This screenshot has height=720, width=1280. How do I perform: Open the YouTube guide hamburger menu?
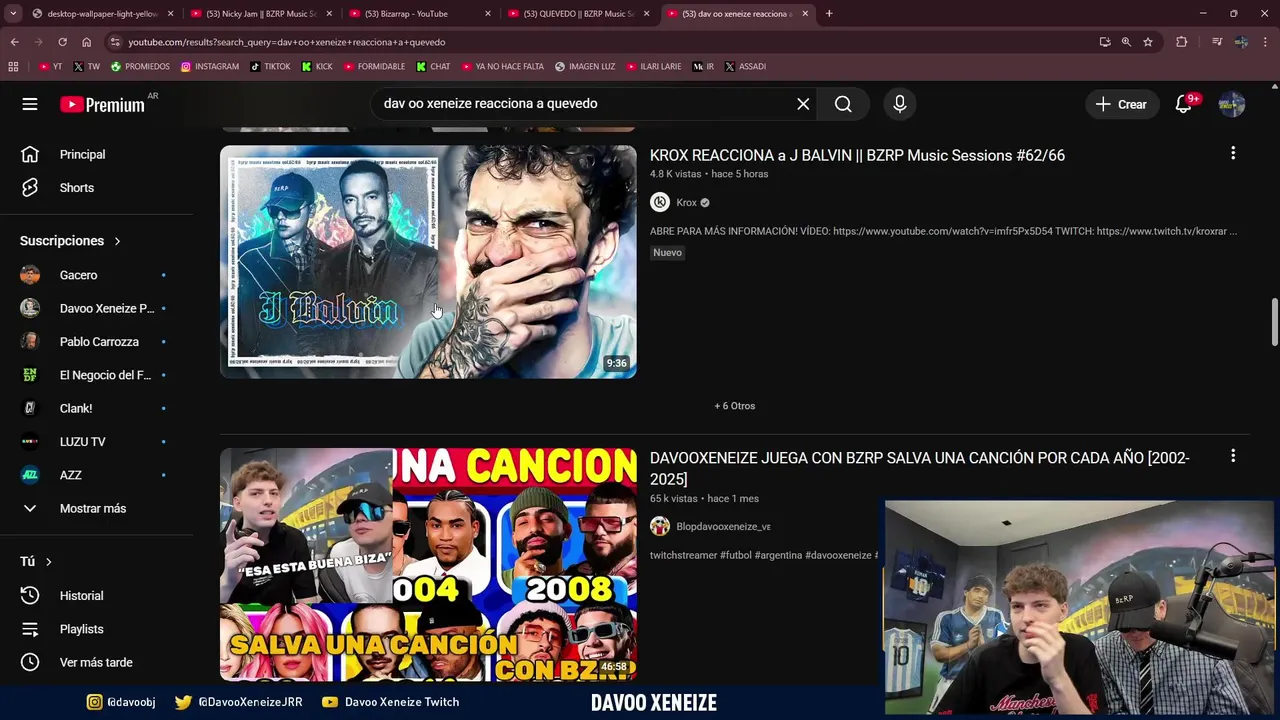pos(30,104)
